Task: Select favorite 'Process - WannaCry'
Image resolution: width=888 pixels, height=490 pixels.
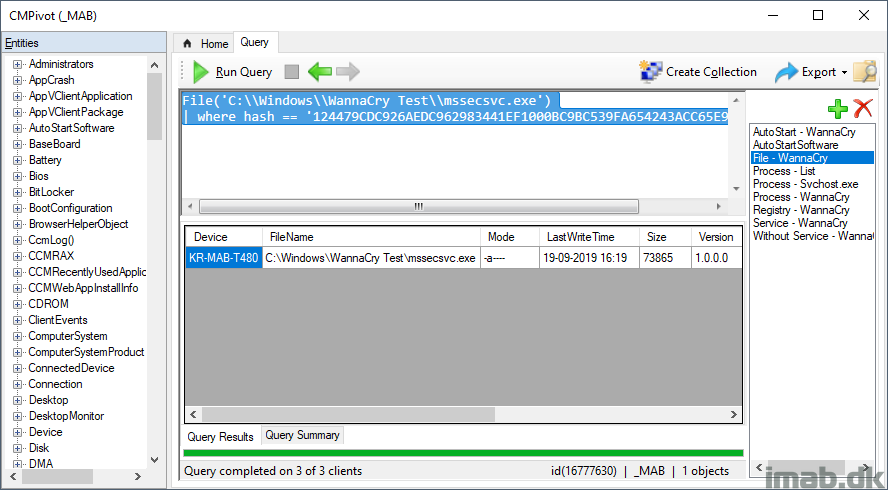Action: click(801, 197)
